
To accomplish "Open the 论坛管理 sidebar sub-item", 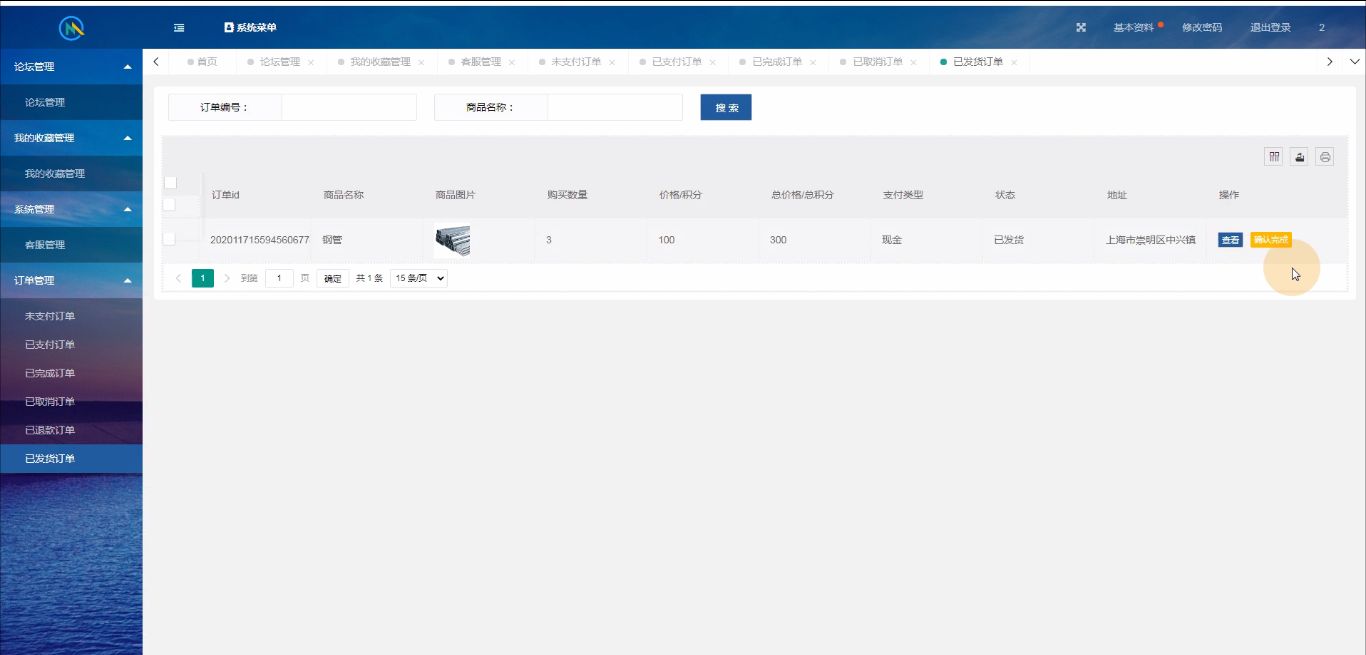I will [x=71, y=102].
